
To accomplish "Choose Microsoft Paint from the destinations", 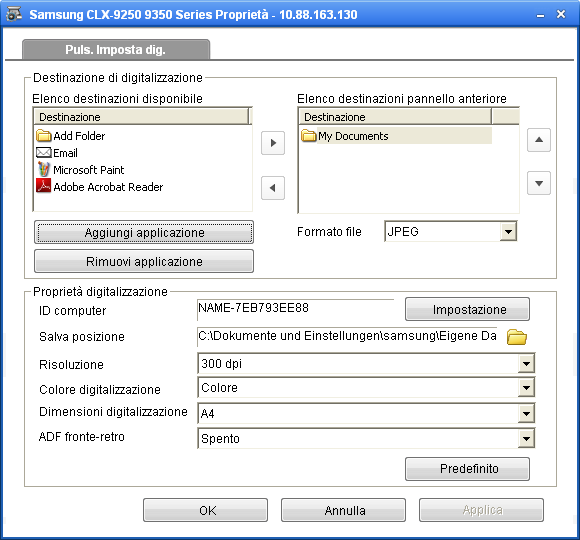I will (80, 170).
